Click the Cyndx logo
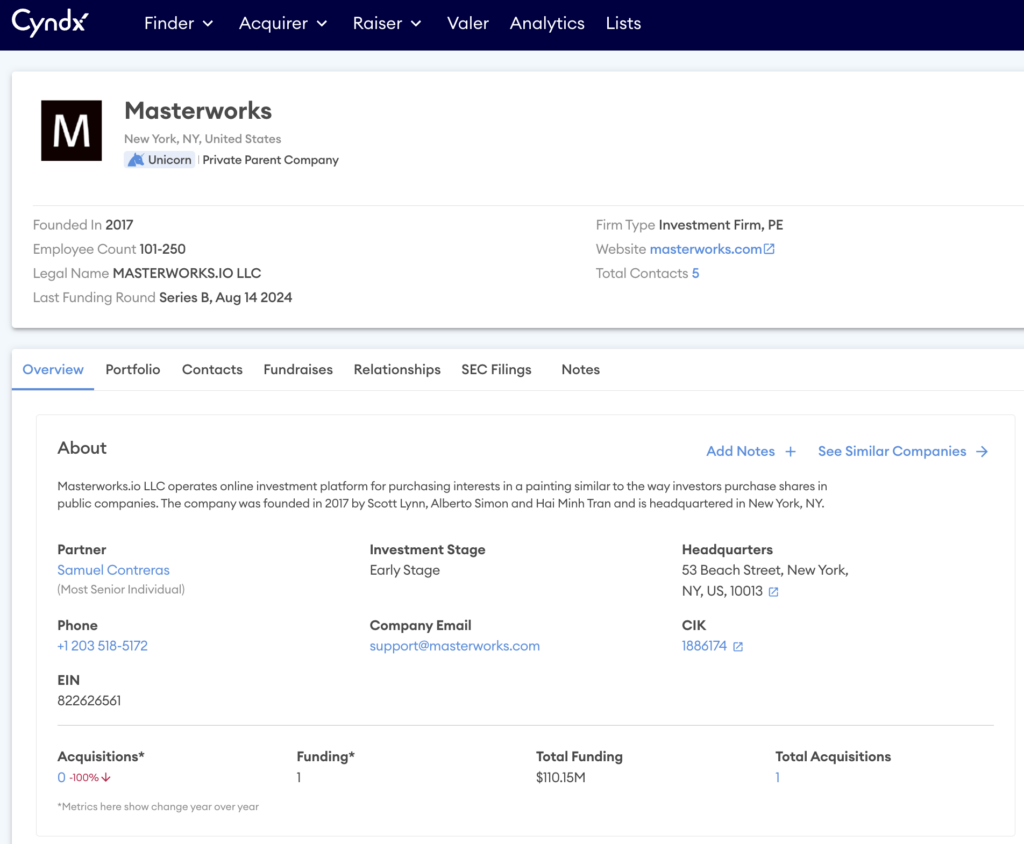Image resolution: width=1024 pixels, height=844 pixels. coord(50,23)
